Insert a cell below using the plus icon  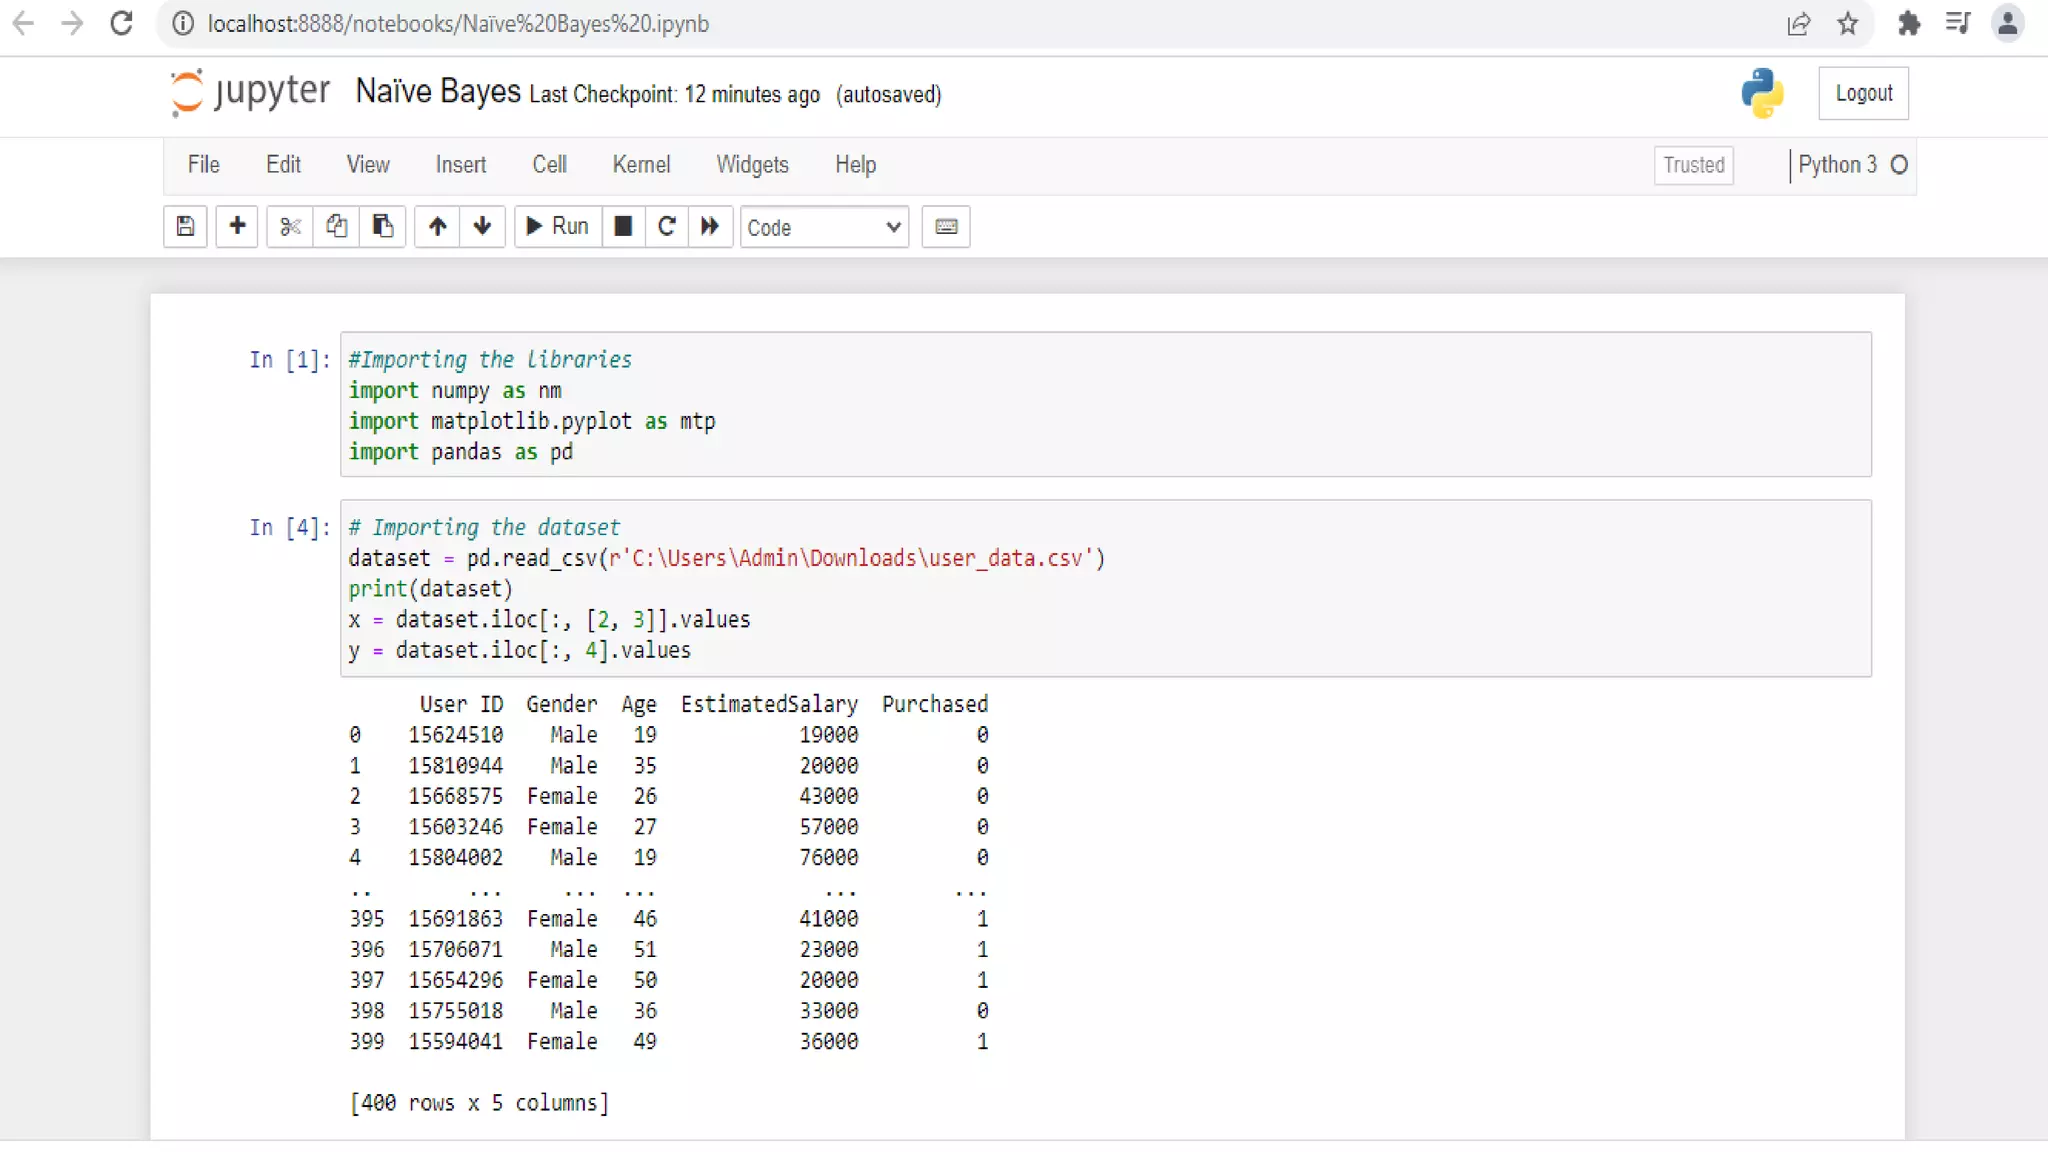237,226
